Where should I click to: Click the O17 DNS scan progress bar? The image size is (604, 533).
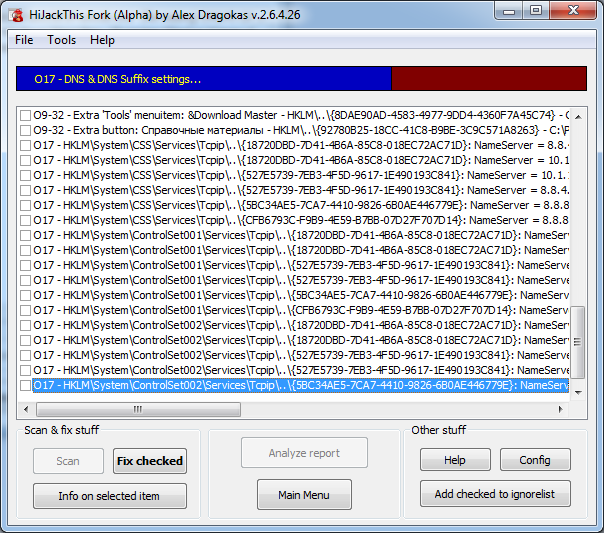[x=301, y=79]
